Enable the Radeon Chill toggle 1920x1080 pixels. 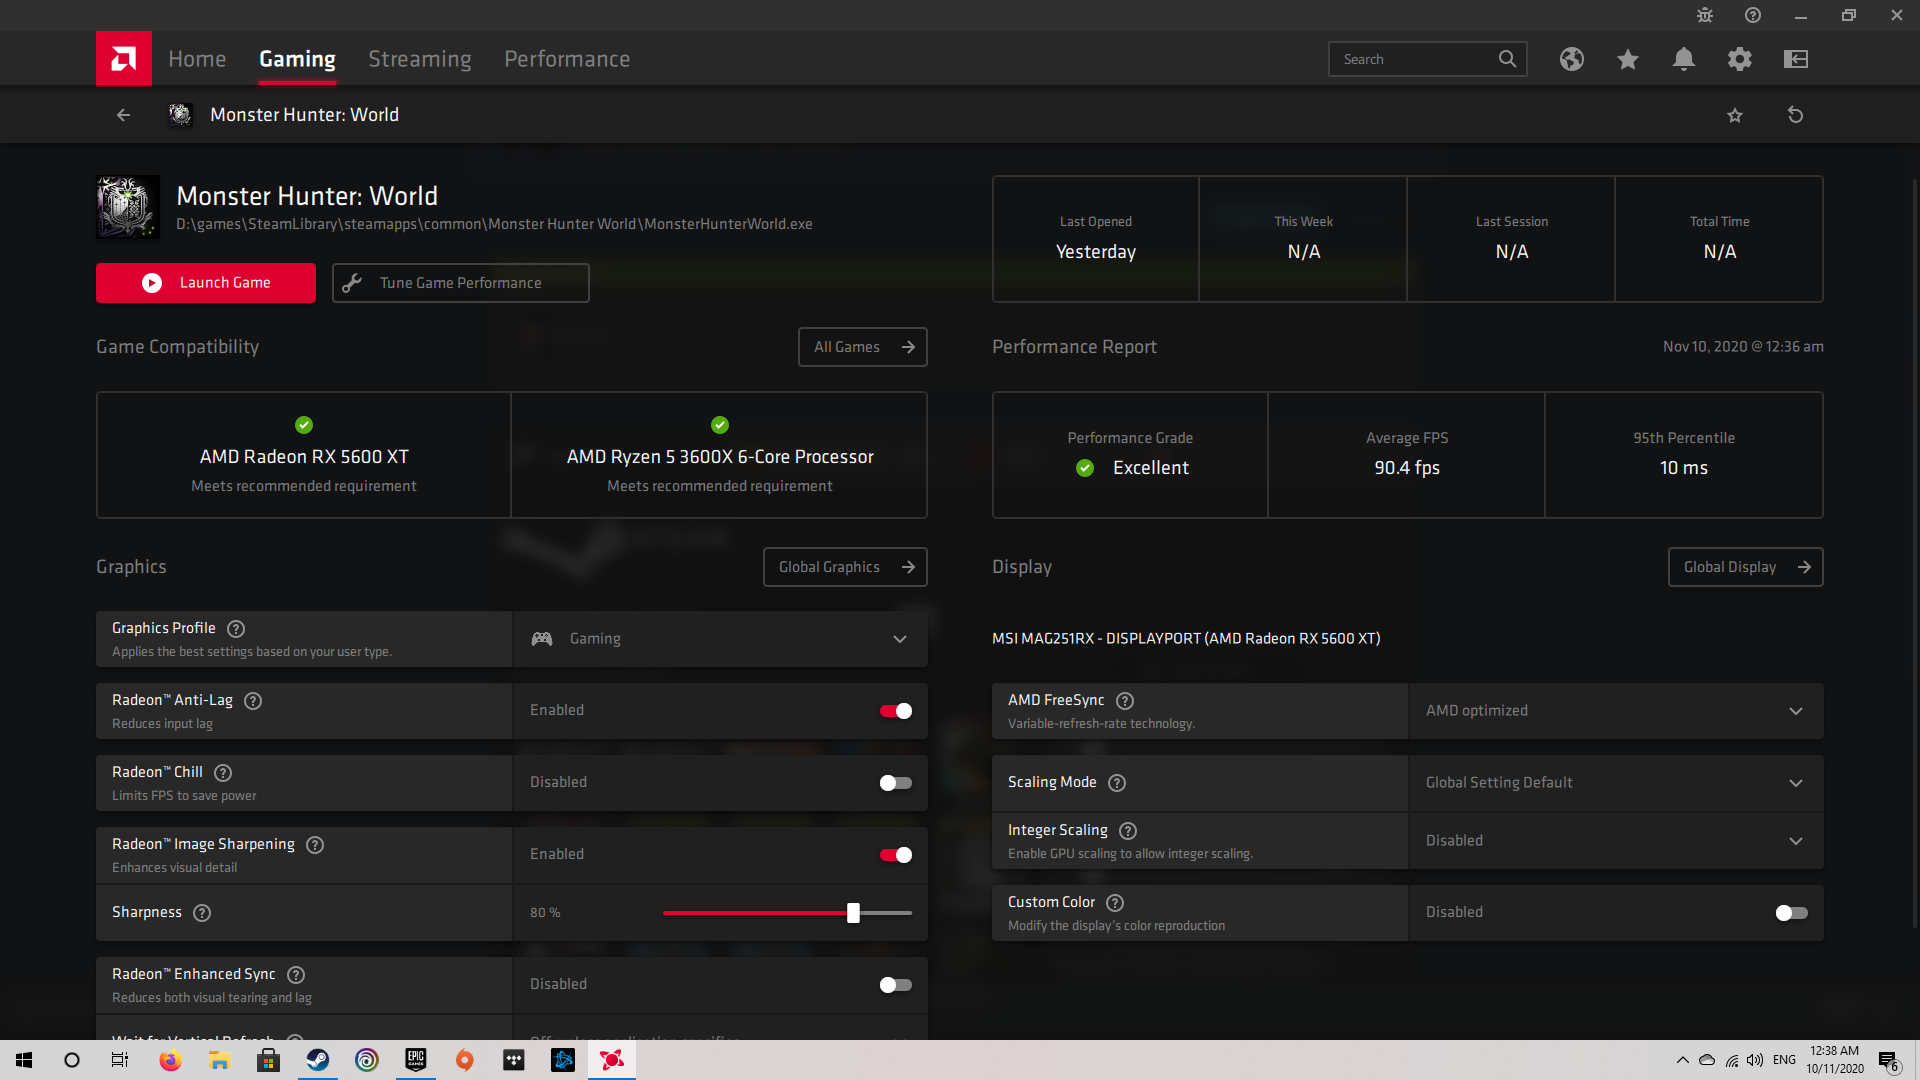[x=895, y=783]
